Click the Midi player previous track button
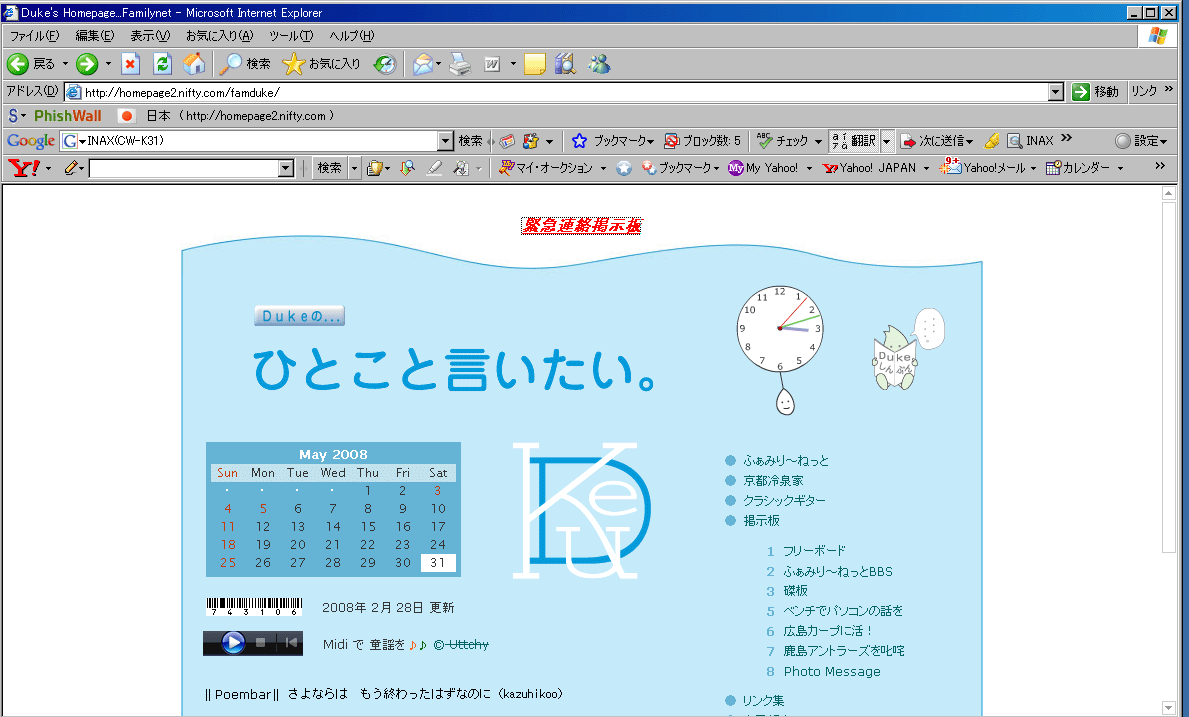Image resolution: width=1189 pixels, height=717 pixels. pos(291,643)
